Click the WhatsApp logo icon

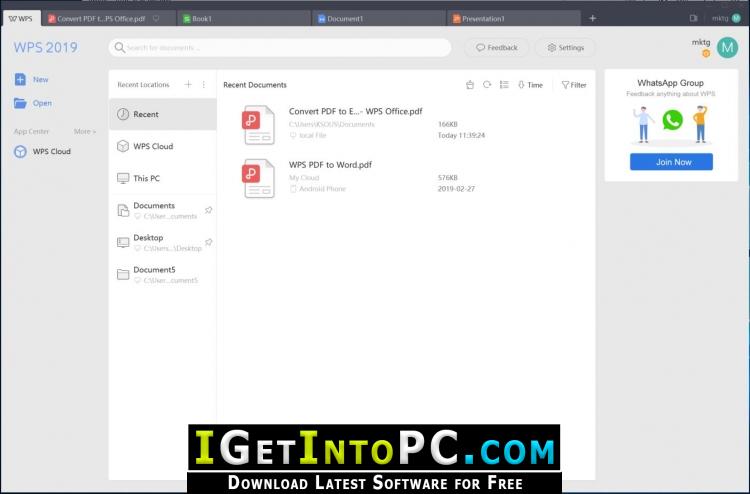pyautogui.click(x=673, y=120)
